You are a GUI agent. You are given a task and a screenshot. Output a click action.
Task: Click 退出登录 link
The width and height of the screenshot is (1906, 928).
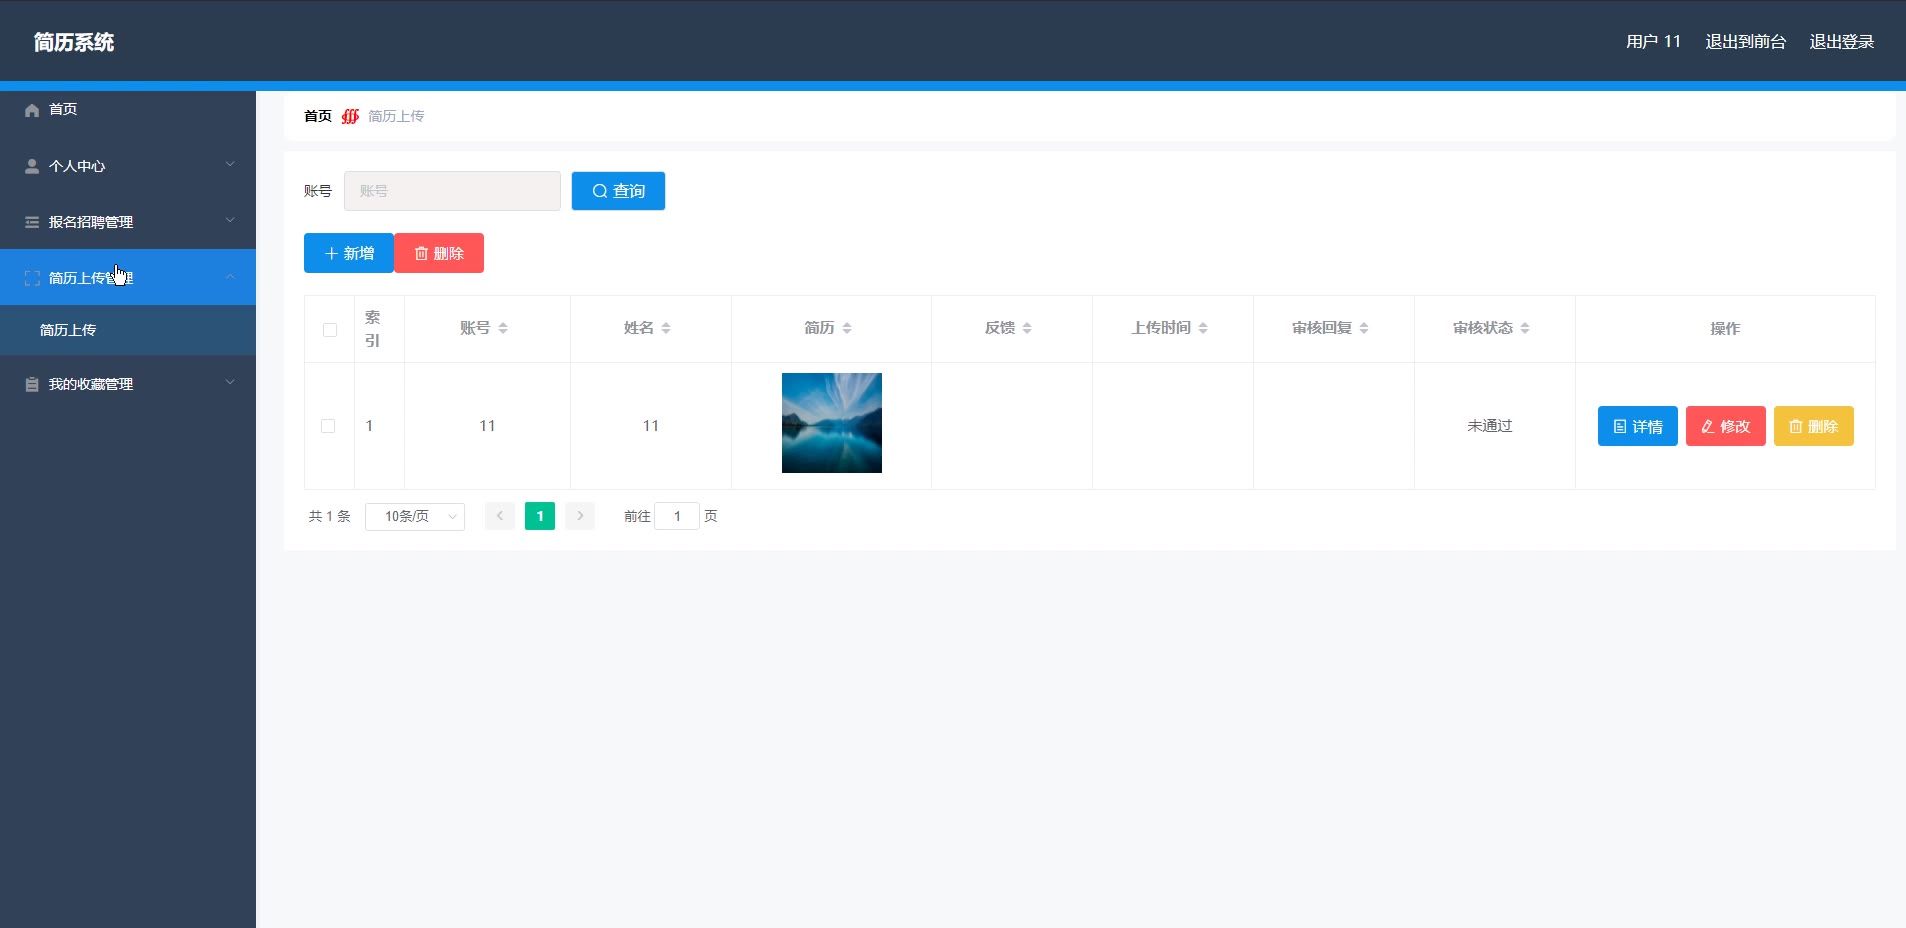point(1842,42)
